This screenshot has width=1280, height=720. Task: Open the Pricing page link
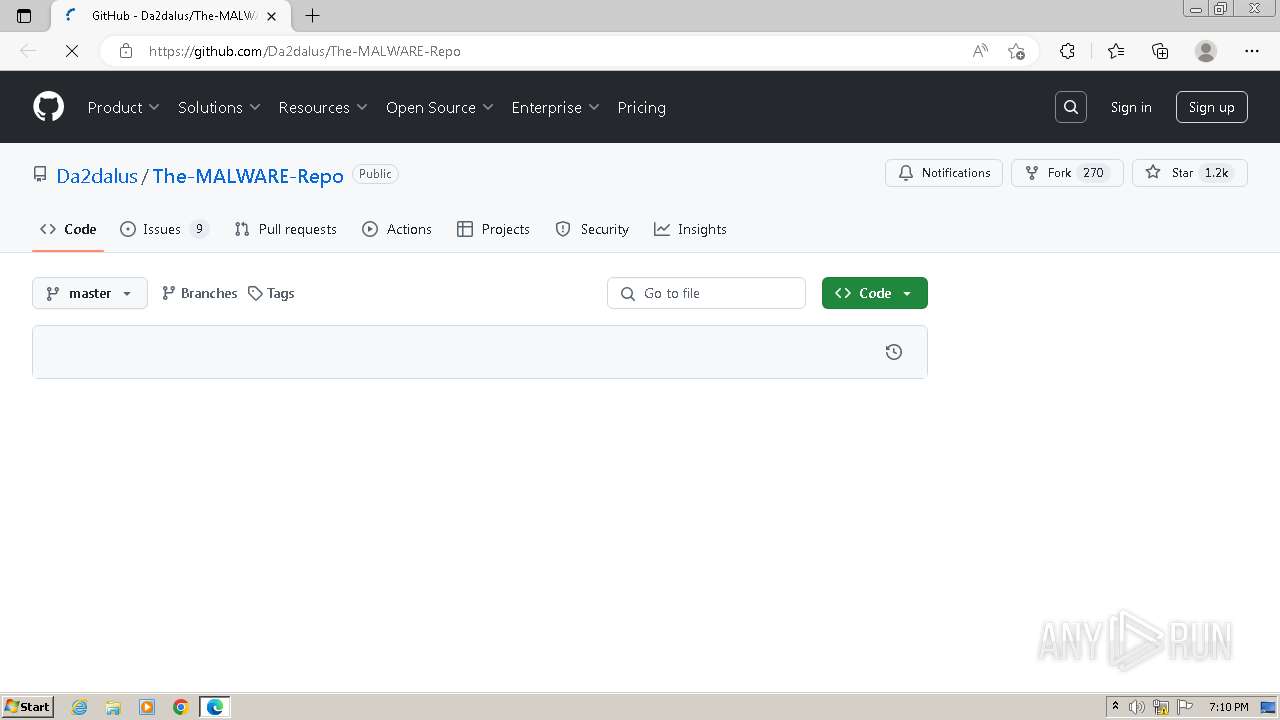[642, 107]
